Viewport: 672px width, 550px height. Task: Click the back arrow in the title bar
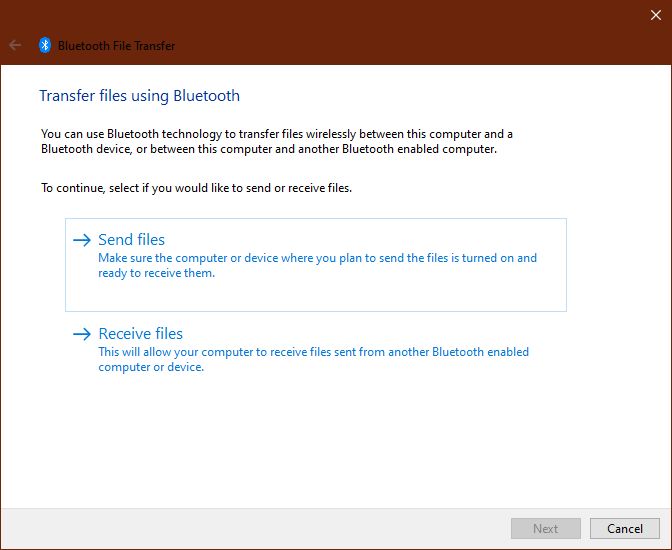(x=15, y=45)
